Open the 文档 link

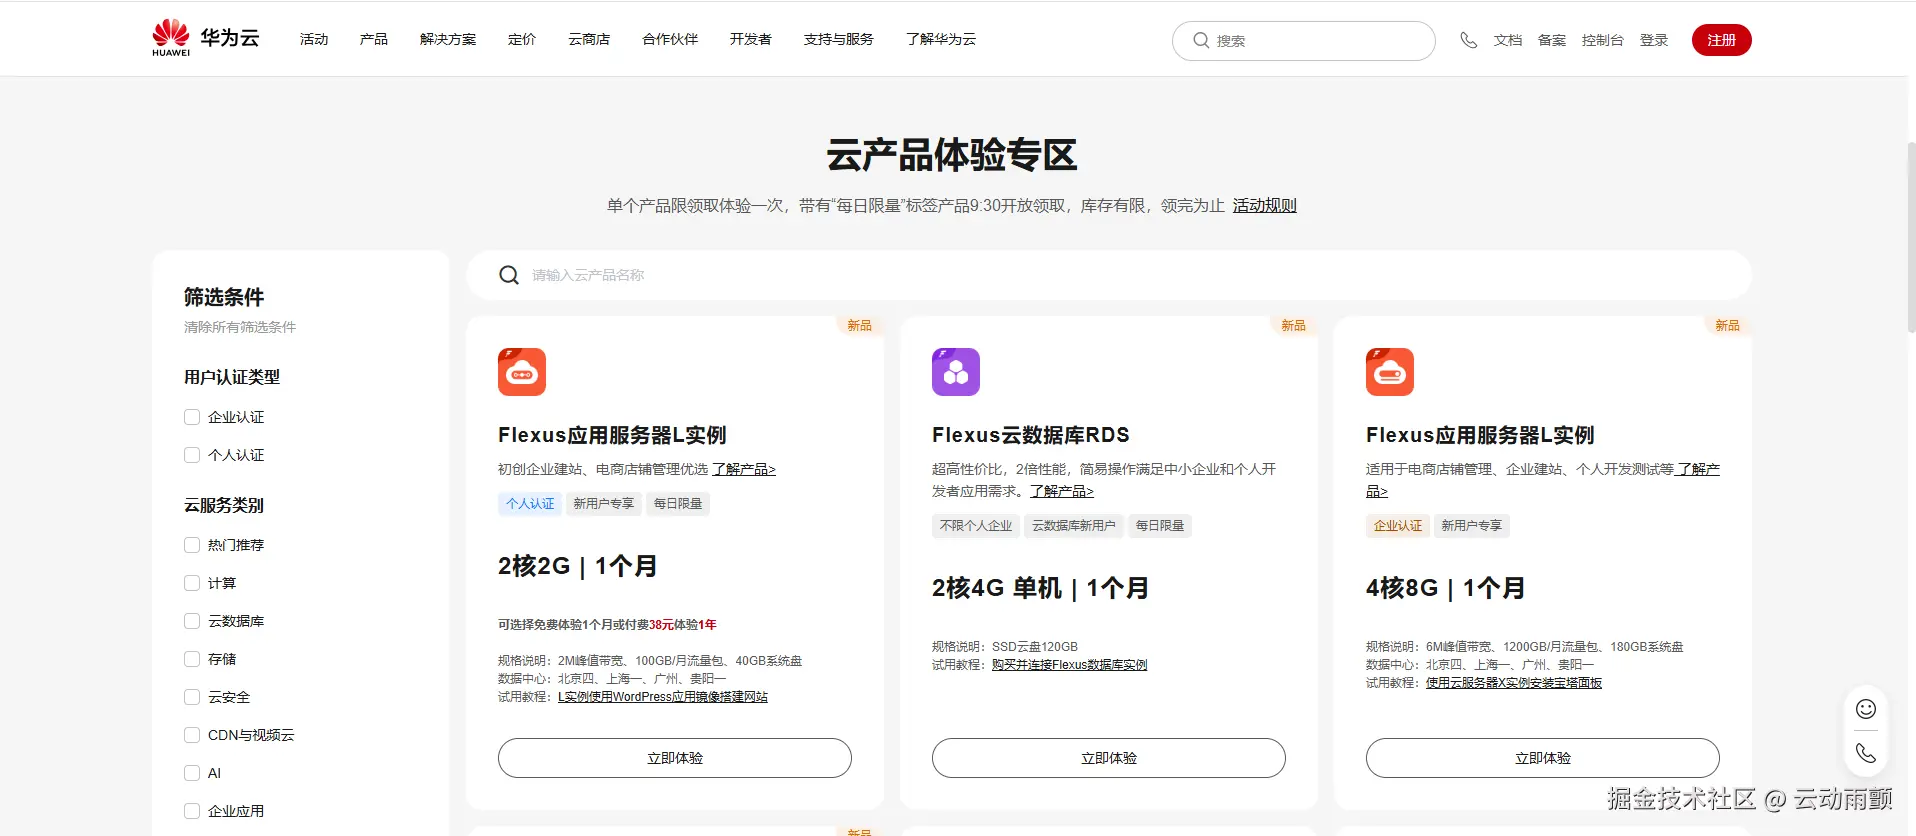point(1508,40)
